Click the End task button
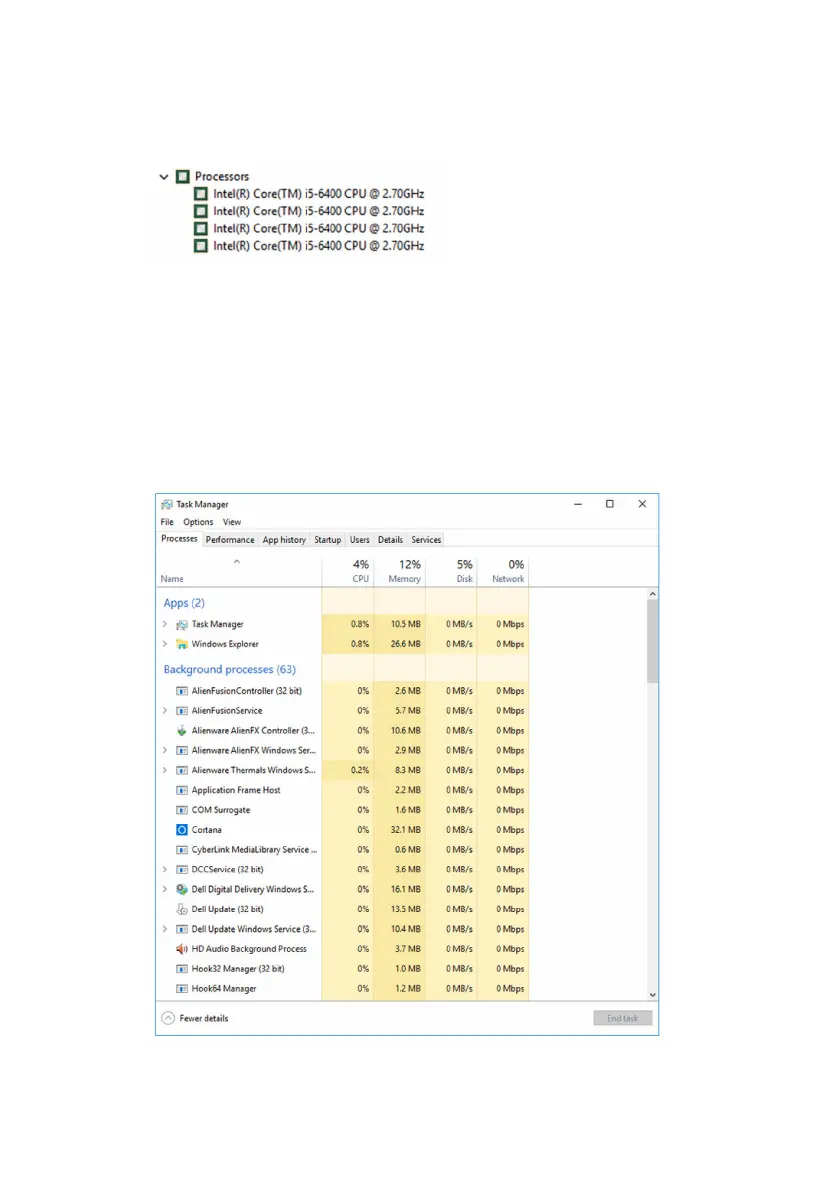 [x=622, y=1018]
